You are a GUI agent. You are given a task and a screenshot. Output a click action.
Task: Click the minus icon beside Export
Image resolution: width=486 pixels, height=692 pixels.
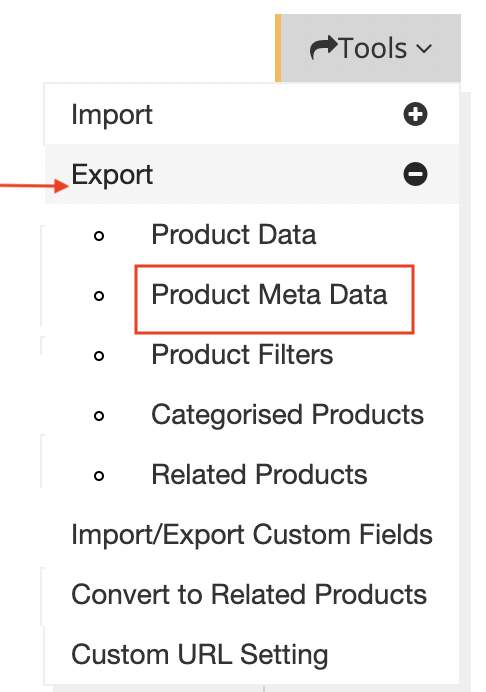(415, 174)
